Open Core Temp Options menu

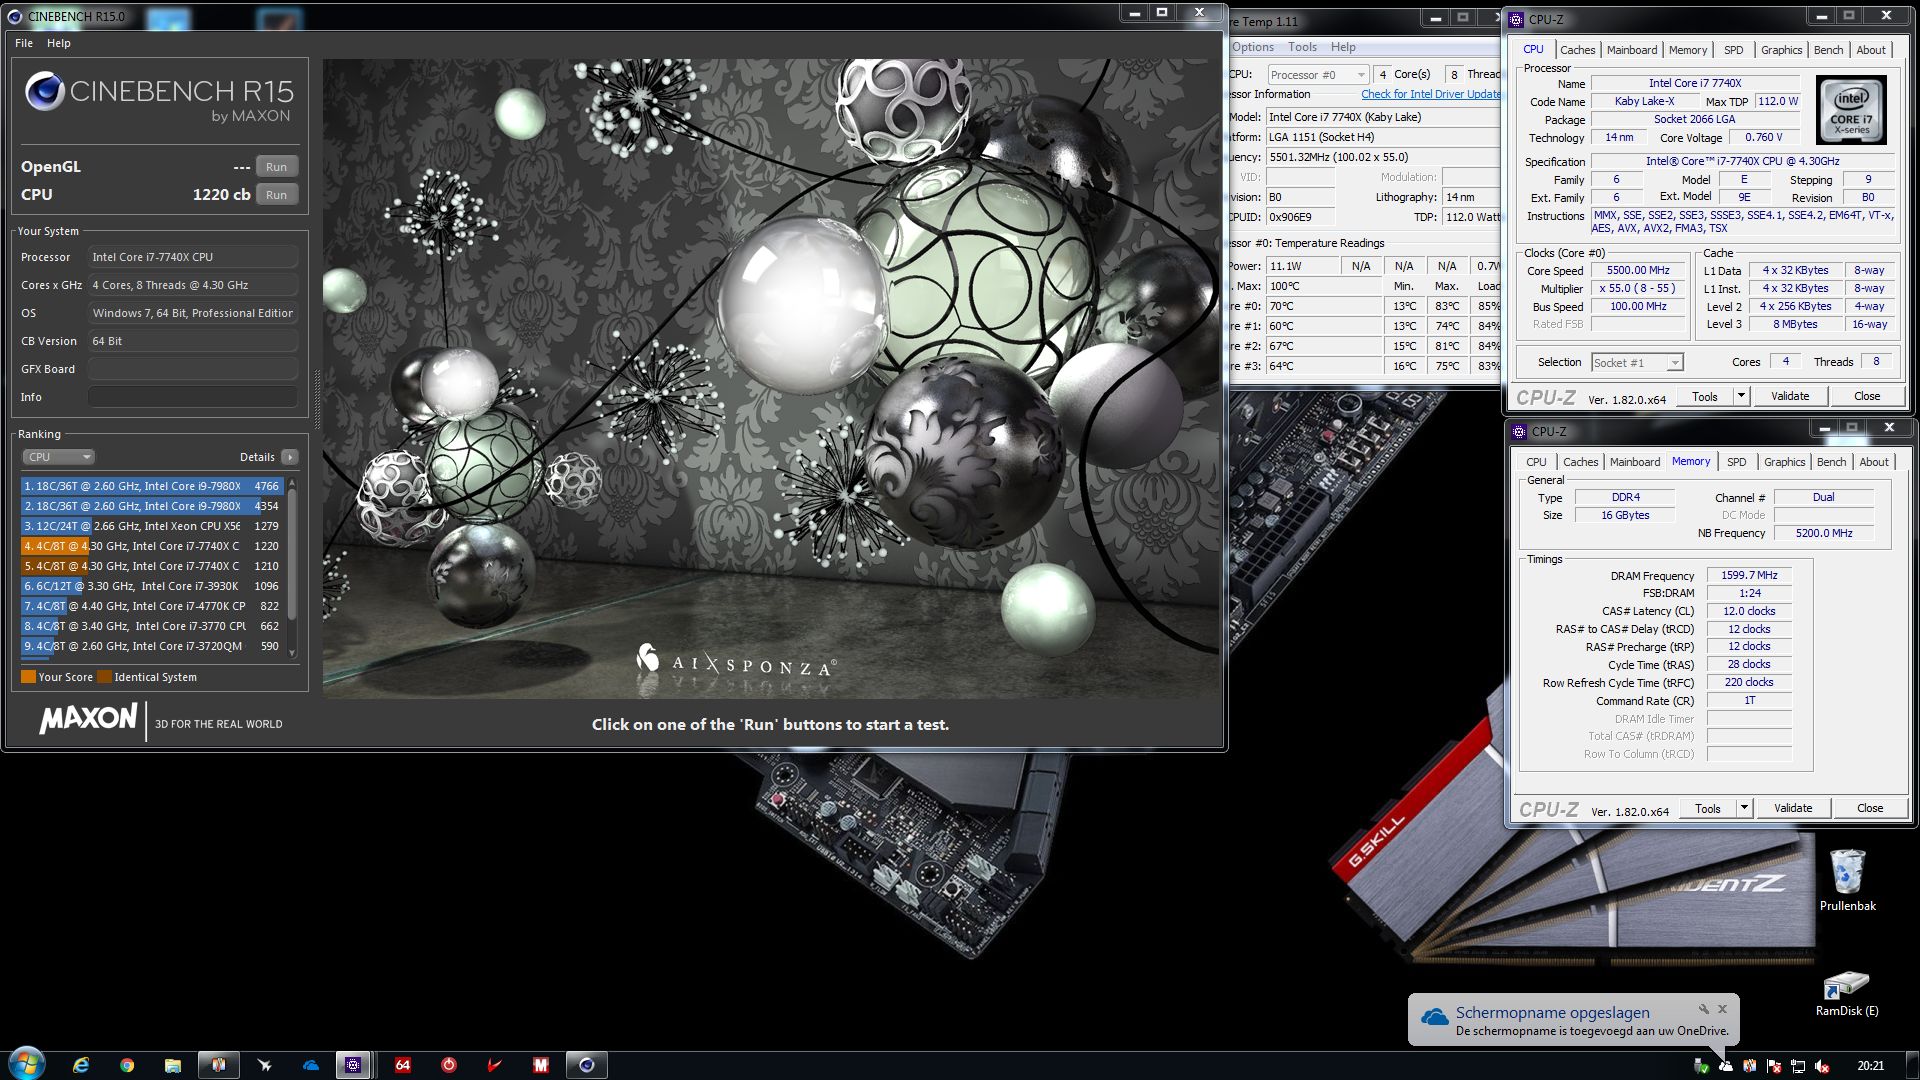[1252, 47]
